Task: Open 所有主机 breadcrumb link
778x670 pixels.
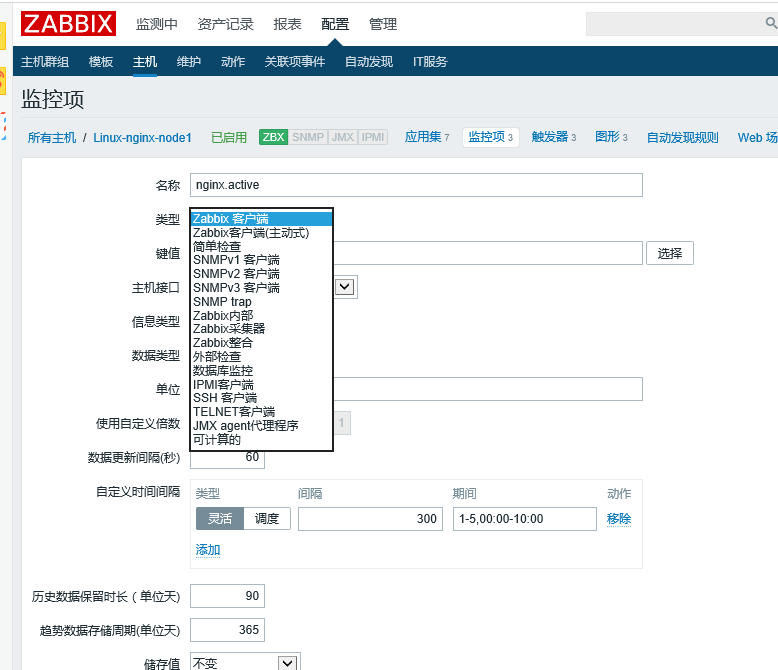Action: (52, 137)
